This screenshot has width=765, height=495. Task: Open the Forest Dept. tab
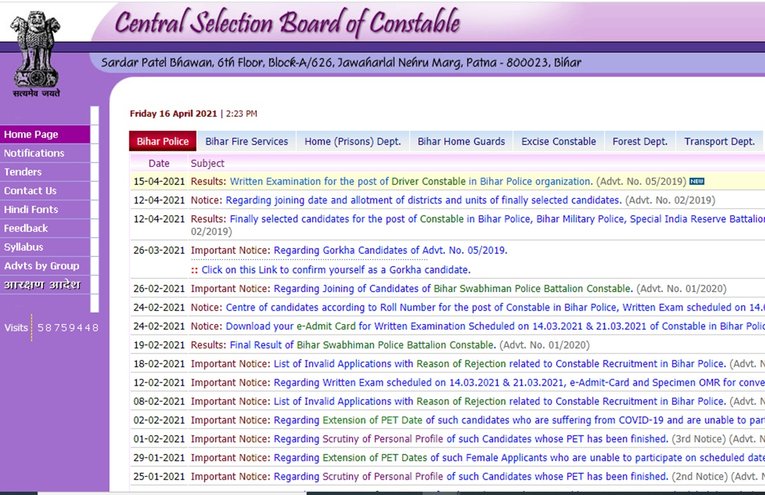click(x=640, y=142)
